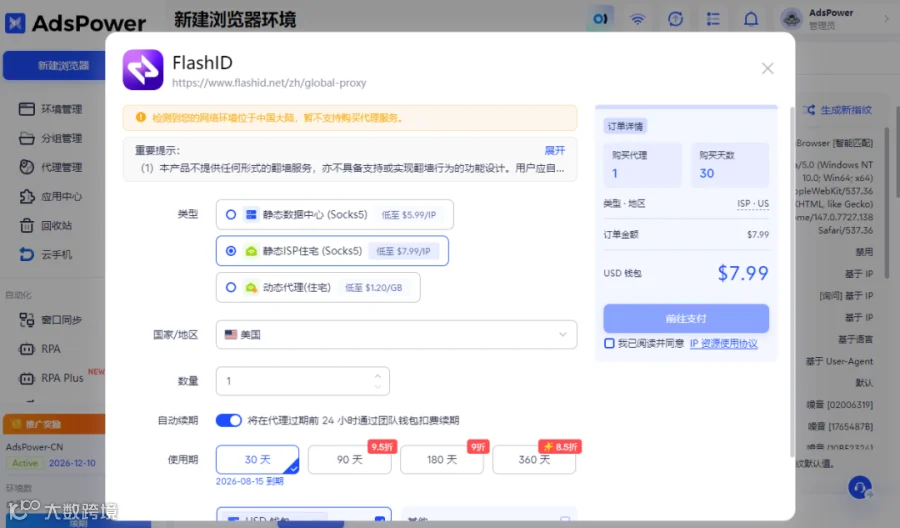Select 静态ISP住宅 (Socks5) proxy type

(x=332, y=251)
